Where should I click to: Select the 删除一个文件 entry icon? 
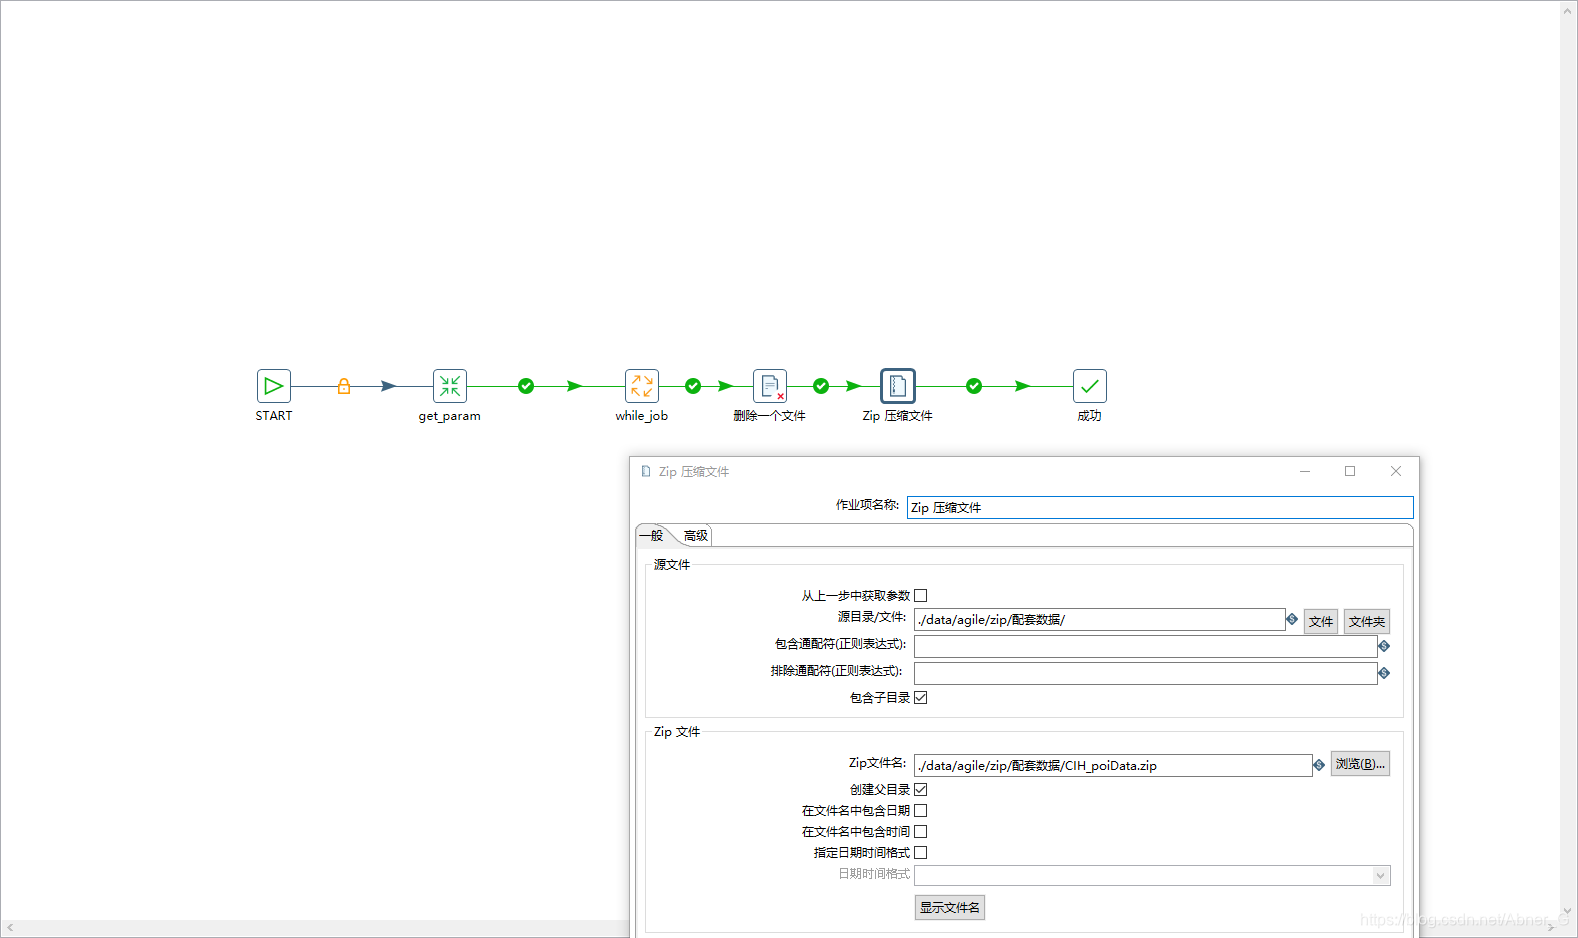[x=770, y=386]
